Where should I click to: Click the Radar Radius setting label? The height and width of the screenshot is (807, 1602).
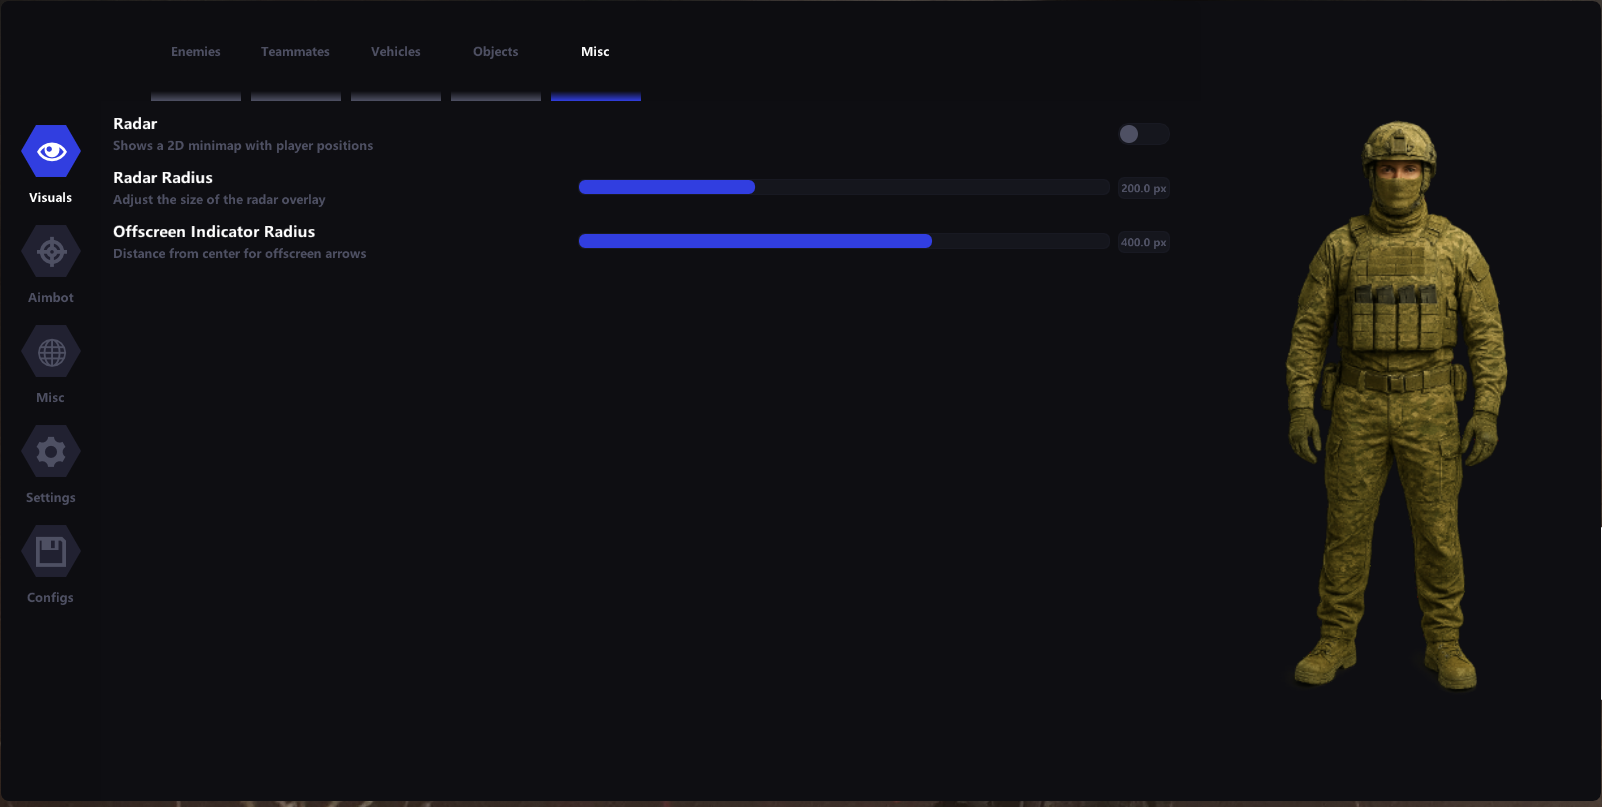click(163, 178)
